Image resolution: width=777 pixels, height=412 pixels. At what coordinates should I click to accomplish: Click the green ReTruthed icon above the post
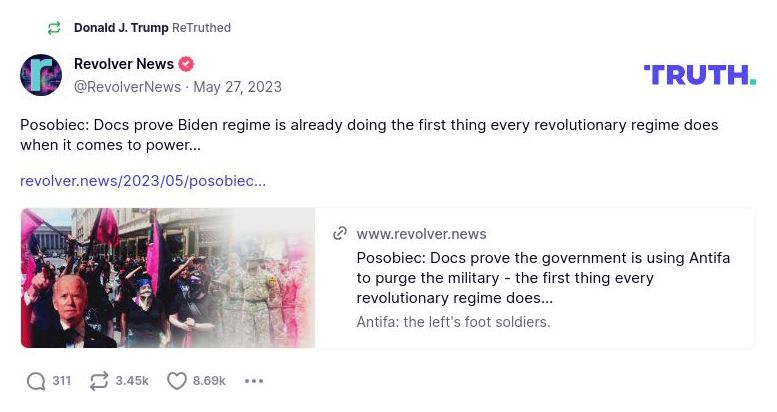click(54, 28)
